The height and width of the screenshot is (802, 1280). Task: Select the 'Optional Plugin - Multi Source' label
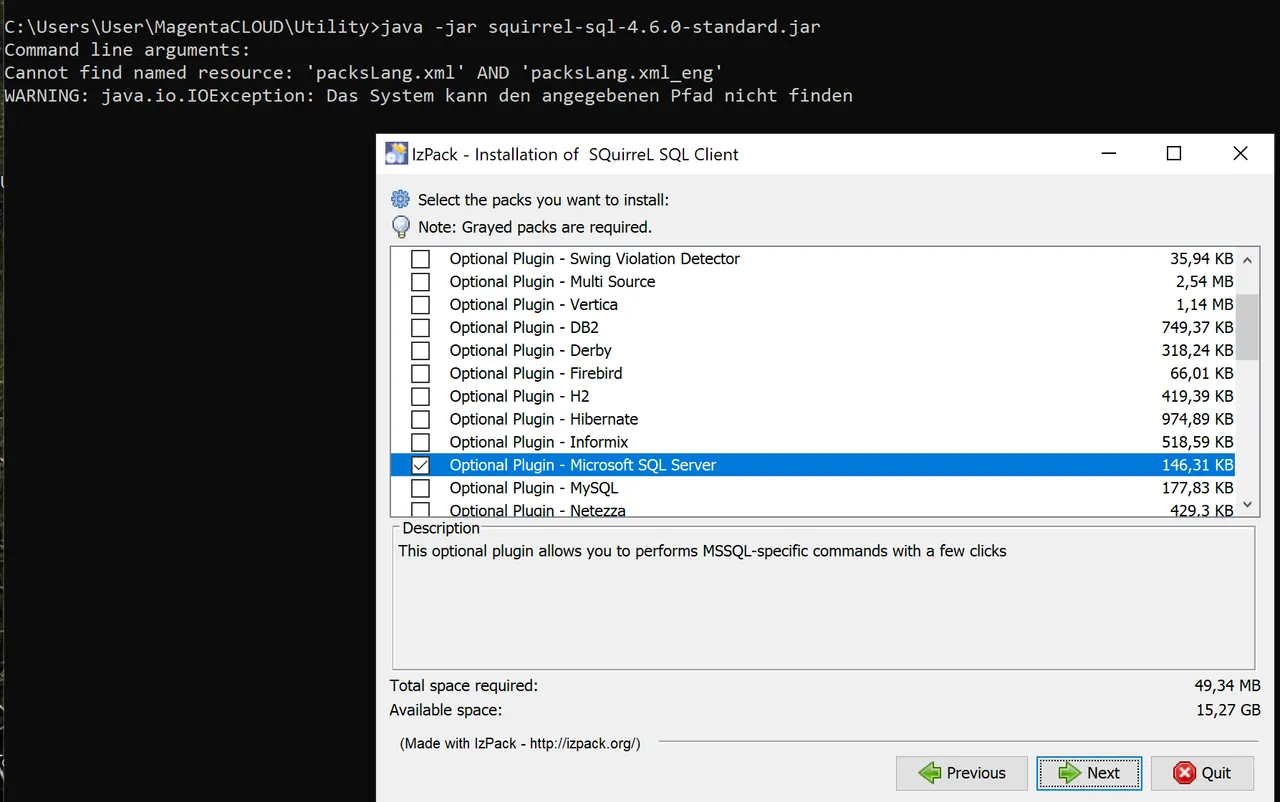point(552,282)
